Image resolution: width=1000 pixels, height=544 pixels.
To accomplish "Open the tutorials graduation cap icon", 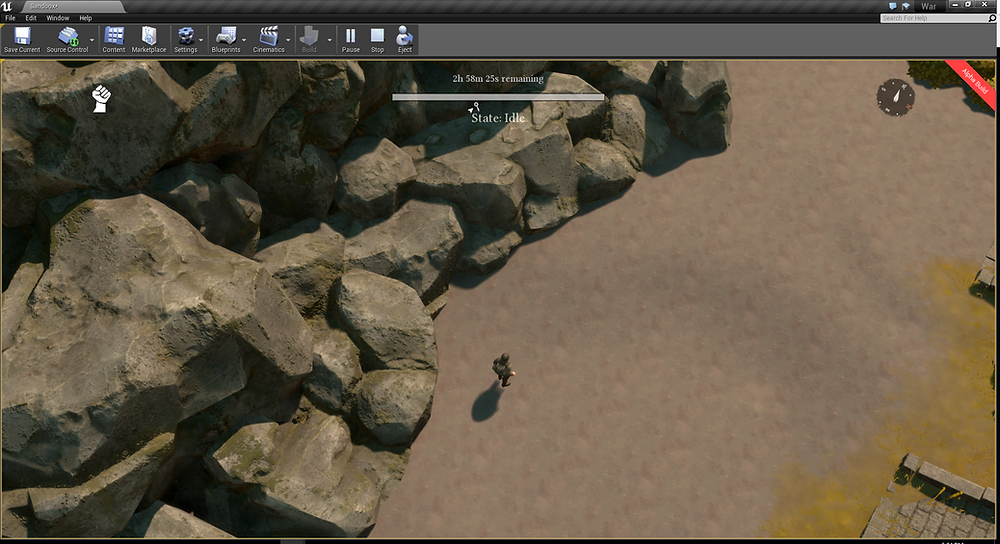I will 906,6.
